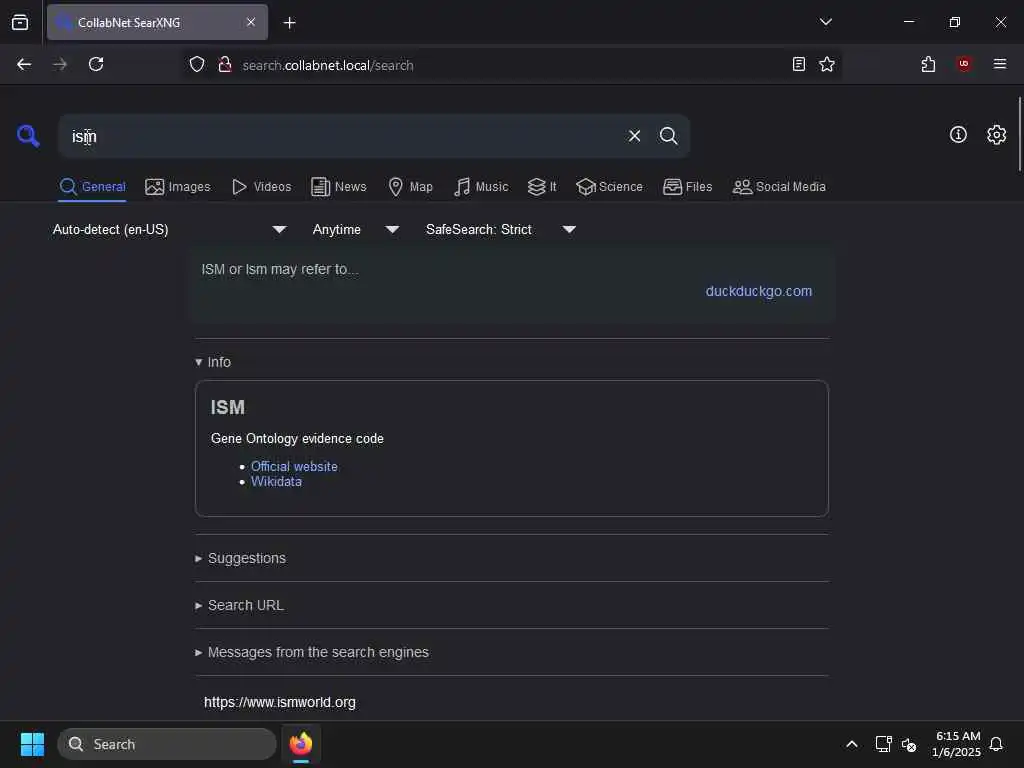1024x768 pixels.
Task: Switch to General search category
Action: click(x=92, y=187)
